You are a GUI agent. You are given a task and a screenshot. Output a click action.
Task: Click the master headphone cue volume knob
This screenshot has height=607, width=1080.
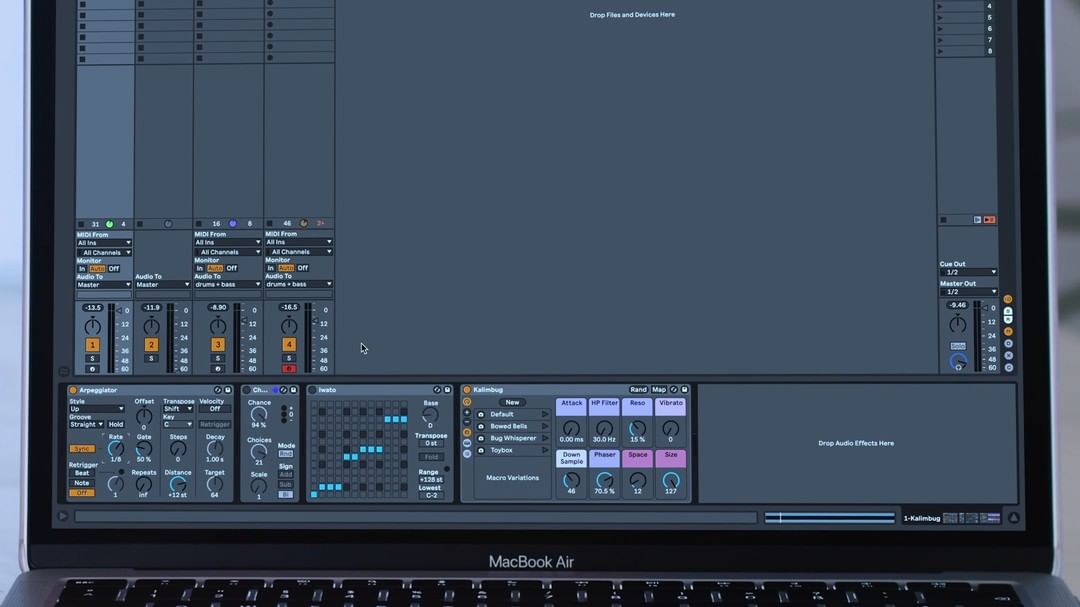click(x=958, y=362)
